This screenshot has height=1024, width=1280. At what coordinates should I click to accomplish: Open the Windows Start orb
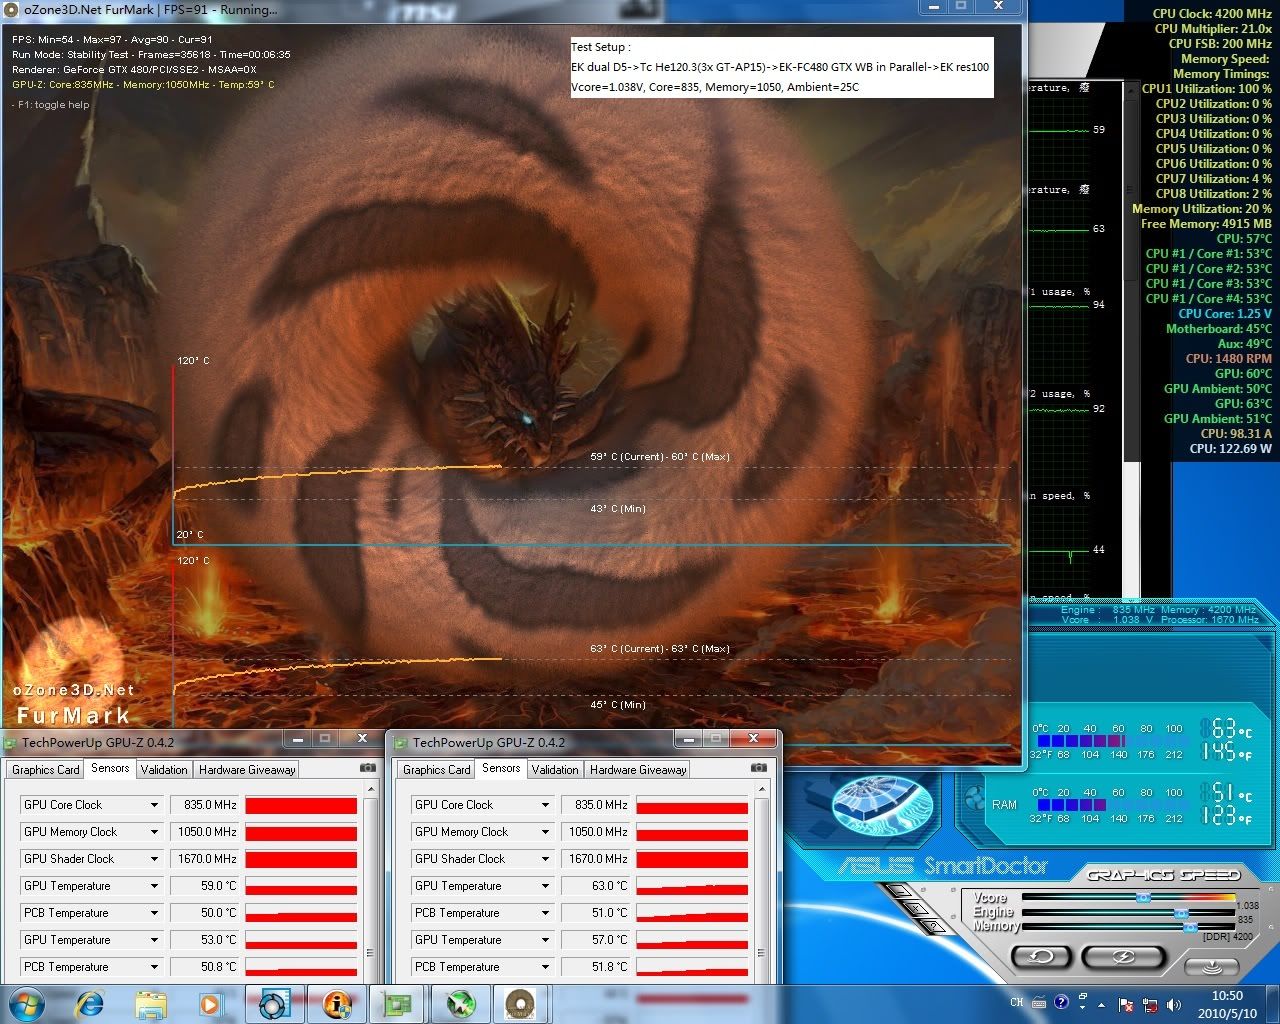coord(25,1003)
